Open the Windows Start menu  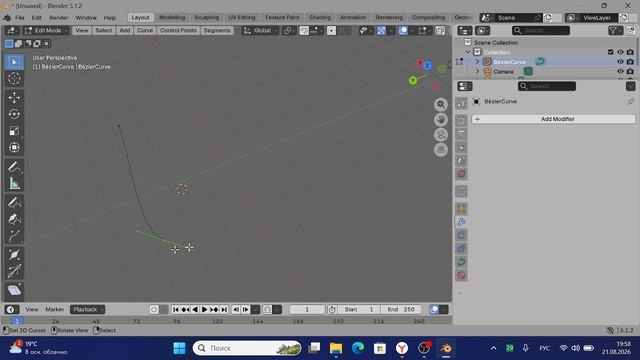coord(179,348)
